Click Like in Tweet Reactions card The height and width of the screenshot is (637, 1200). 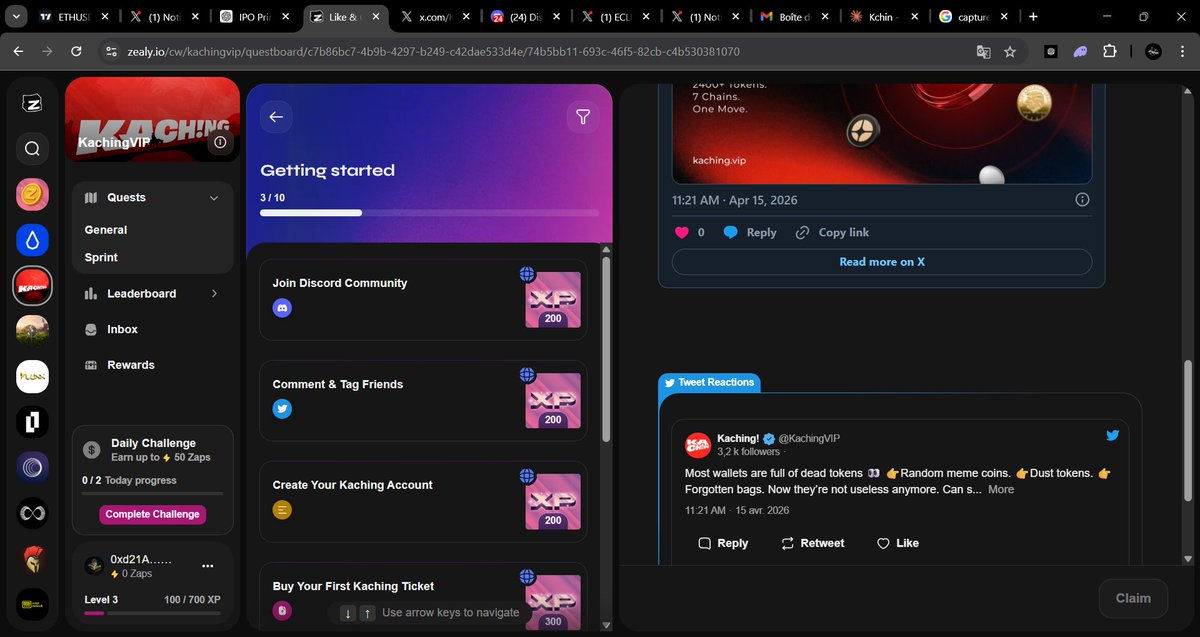click(x=897, y=543)
